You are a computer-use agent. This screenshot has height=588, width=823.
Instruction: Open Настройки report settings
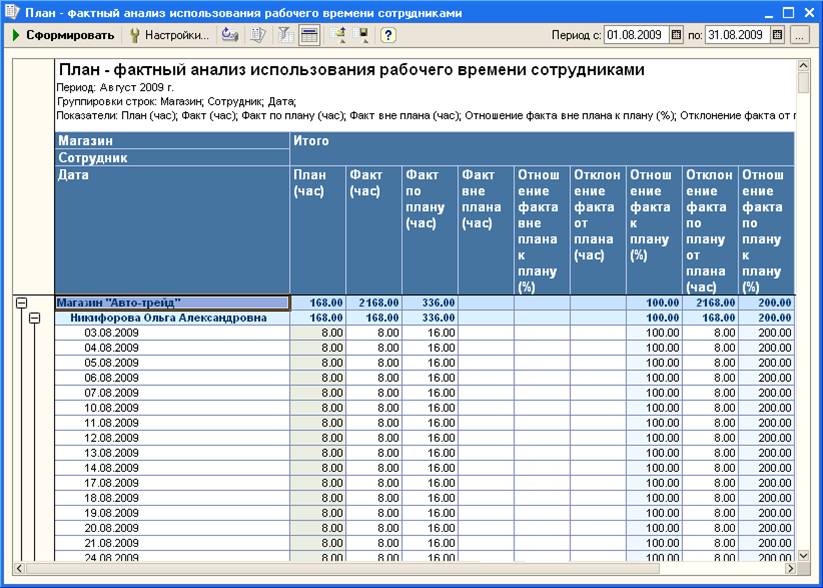point(169,35)
